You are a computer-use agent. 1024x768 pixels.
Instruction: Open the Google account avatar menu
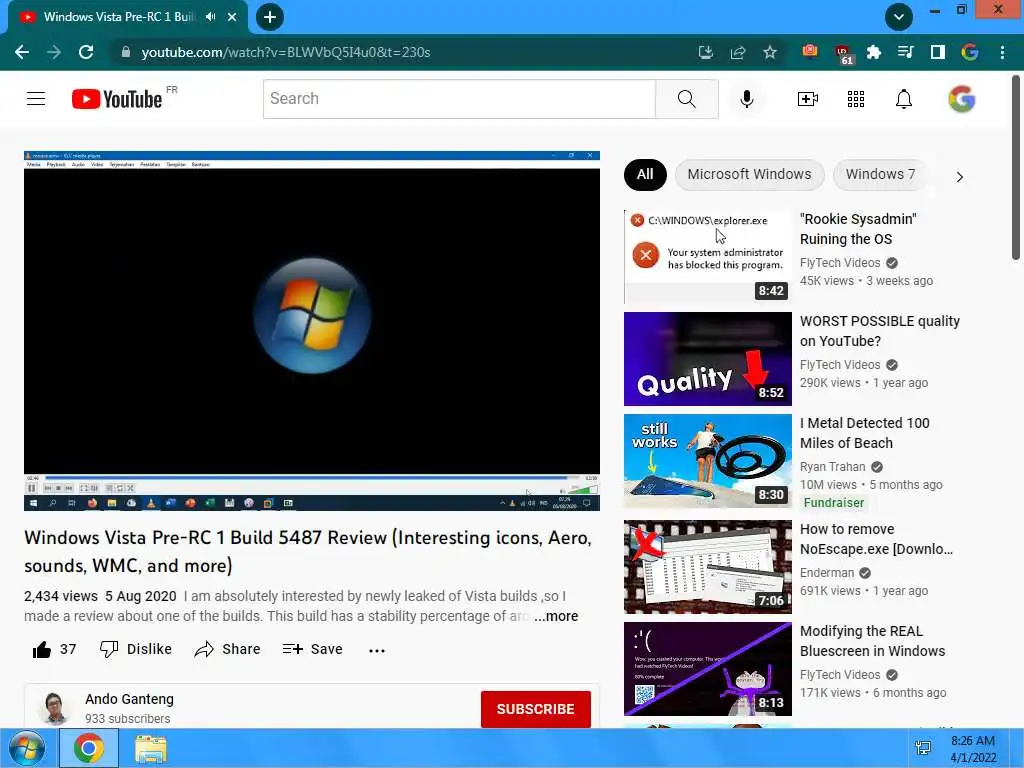coord(961,99)
